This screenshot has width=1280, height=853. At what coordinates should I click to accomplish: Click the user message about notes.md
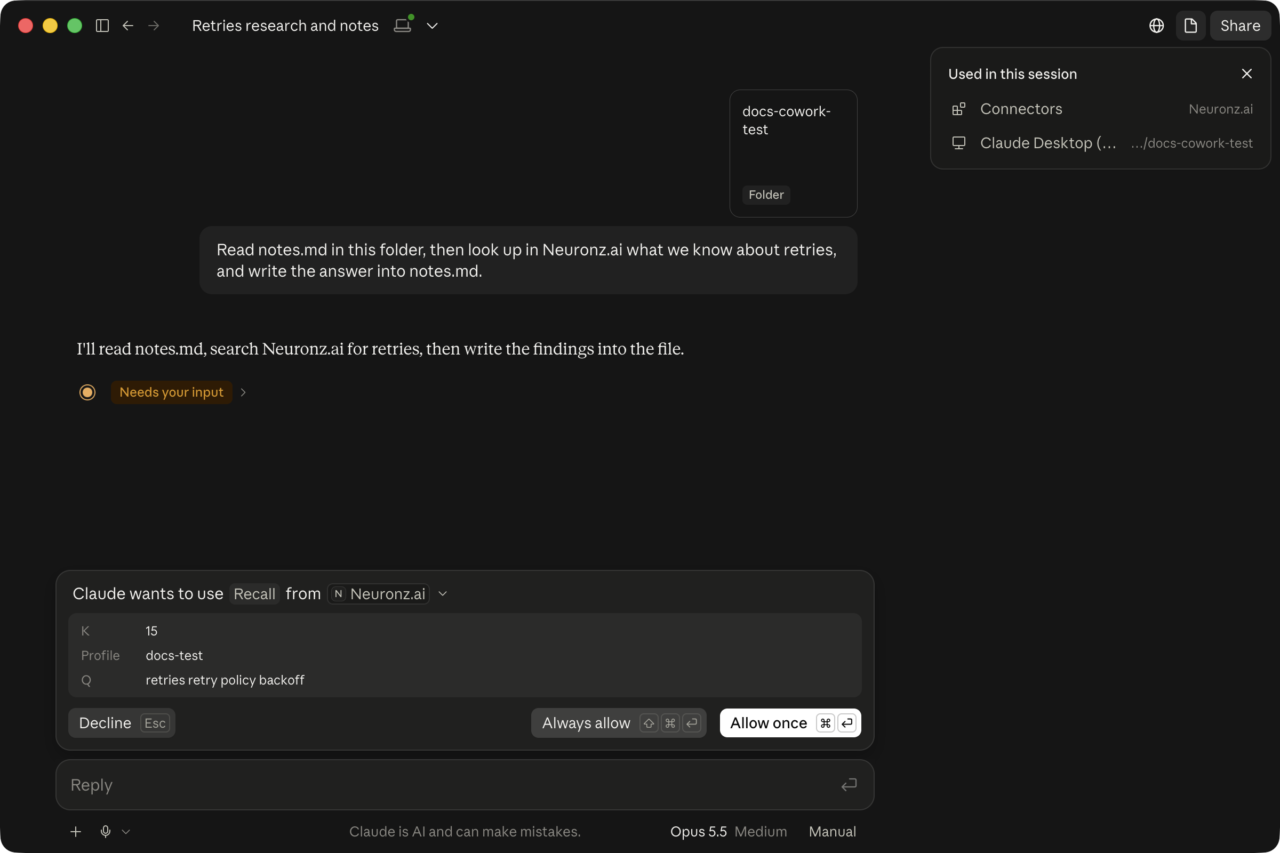(528, 260)
